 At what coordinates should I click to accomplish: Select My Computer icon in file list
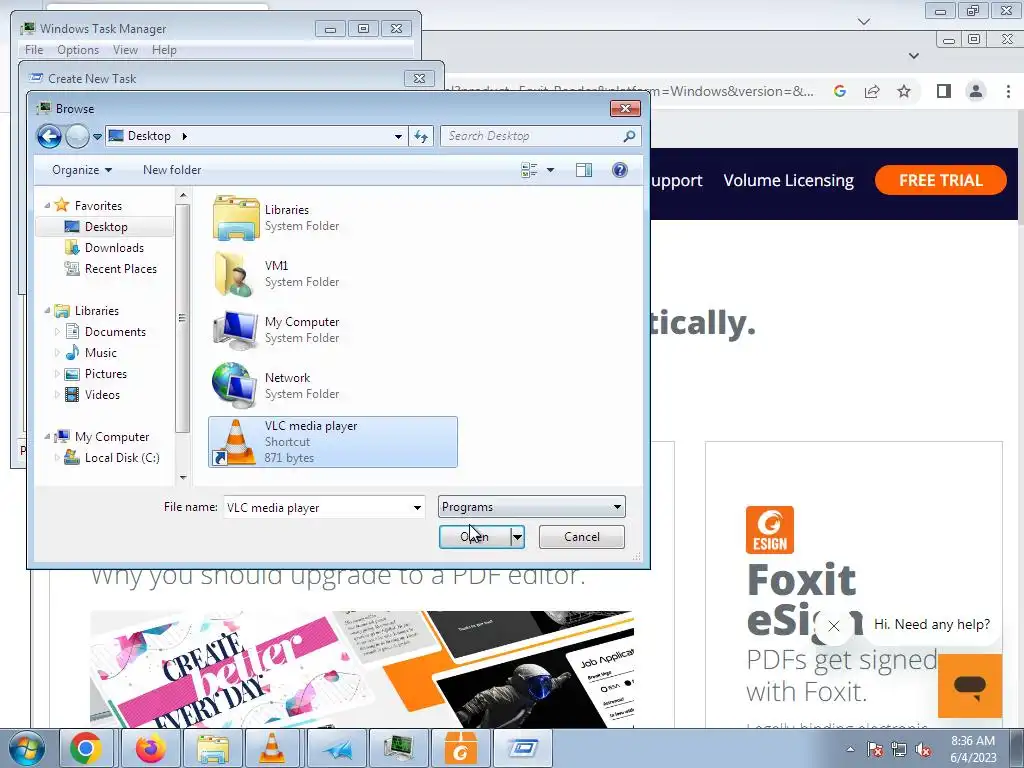click(235, 330)
